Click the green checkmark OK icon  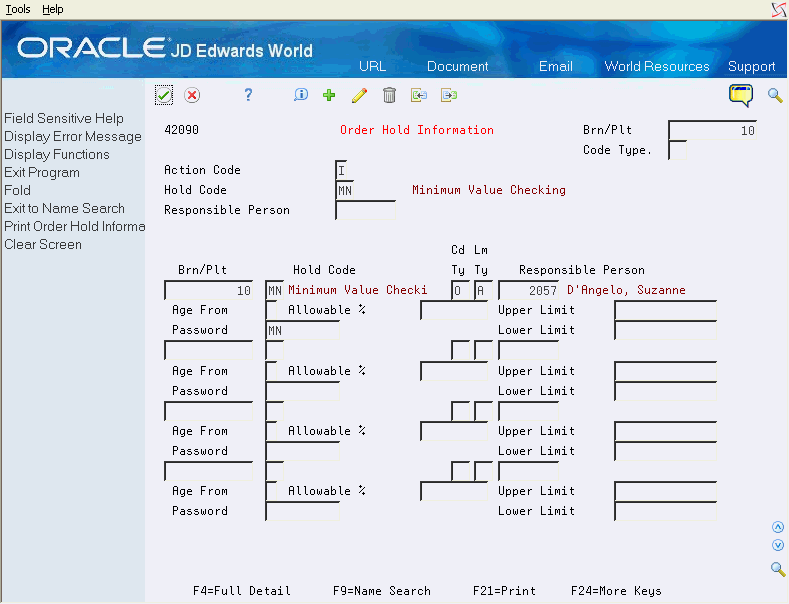point(164,95)
